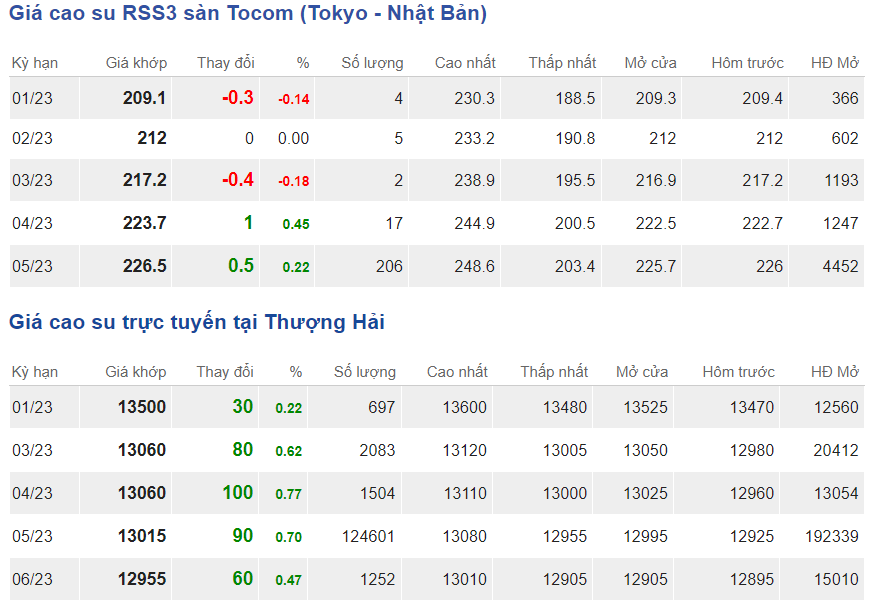Click the 248.6 highest price cell
This screenshot has height=612, width=871.
pyautogui.click(x=472, y=266)
